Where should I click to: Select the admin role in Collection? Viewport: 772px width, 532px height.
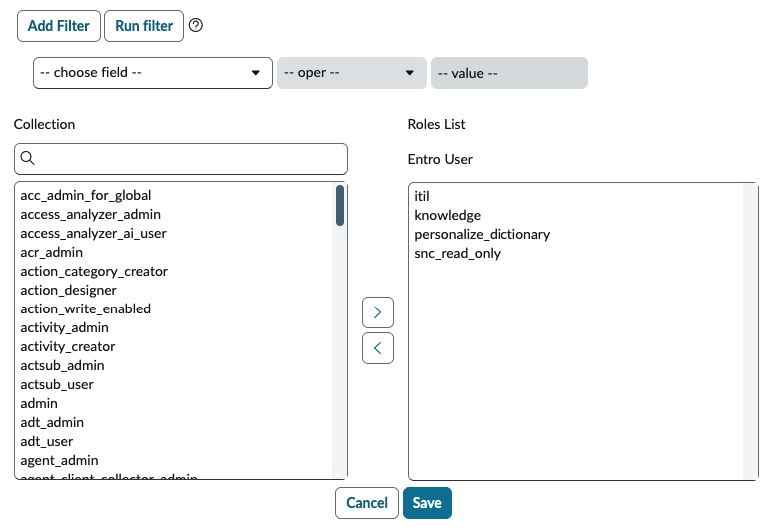[39, 404]
